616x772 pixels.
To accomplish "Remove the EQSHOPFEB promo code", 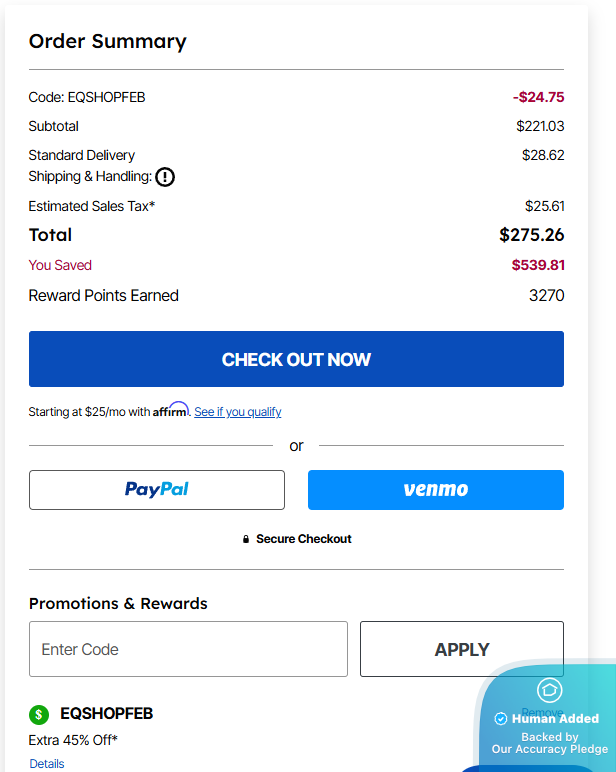I will coord(542,712).
